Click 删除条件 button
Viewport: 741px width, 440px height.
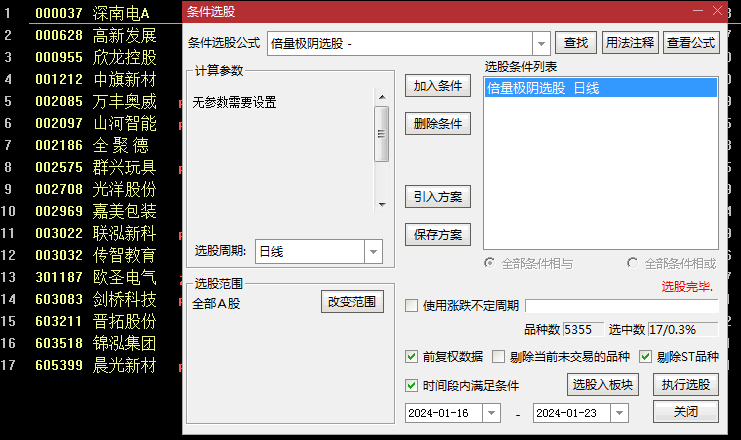pos(438,124)
